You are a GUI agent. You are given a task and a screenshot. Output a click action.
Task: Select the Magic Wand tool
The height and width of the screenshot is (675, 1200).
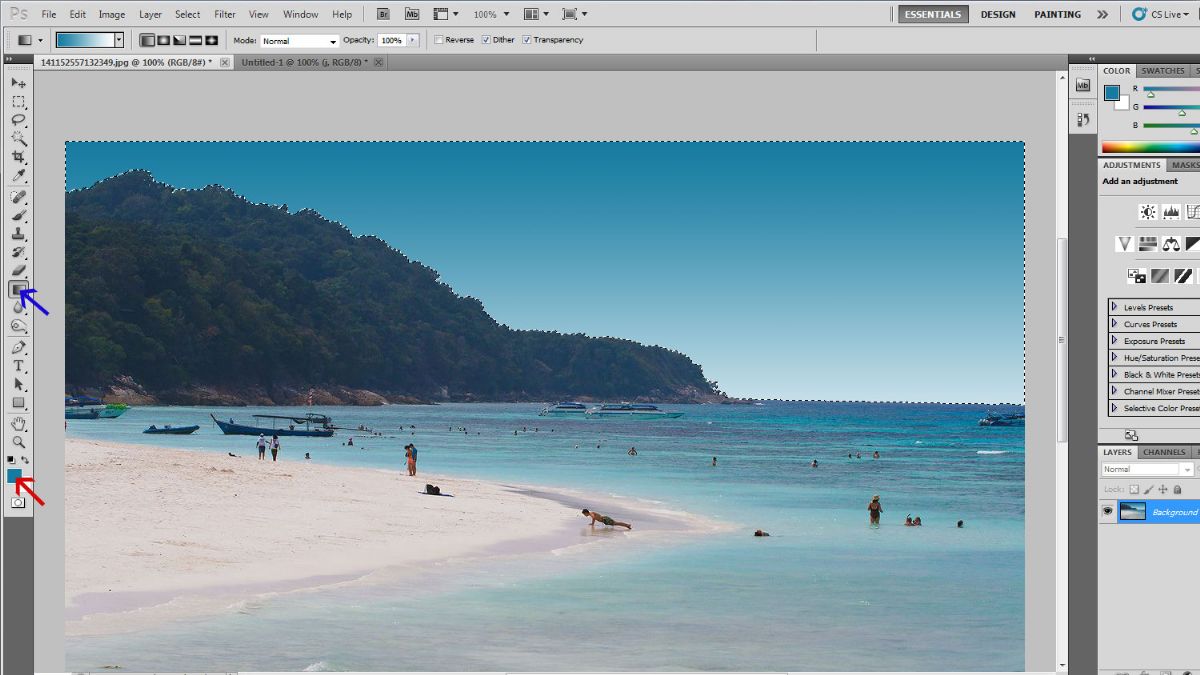click(x=18, y=139)
